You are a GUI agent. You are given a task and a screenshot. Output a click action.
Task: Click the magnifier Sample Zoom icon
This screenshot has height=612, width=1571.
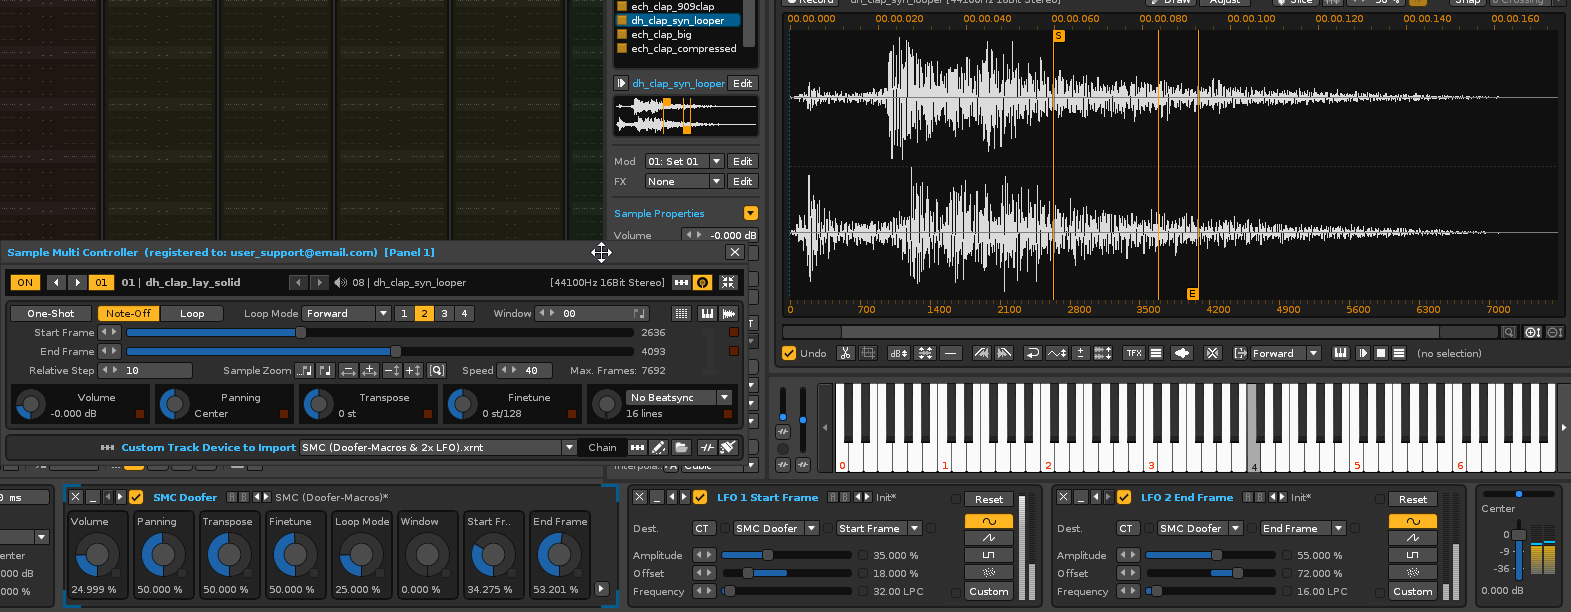click(x=436, y=371)
